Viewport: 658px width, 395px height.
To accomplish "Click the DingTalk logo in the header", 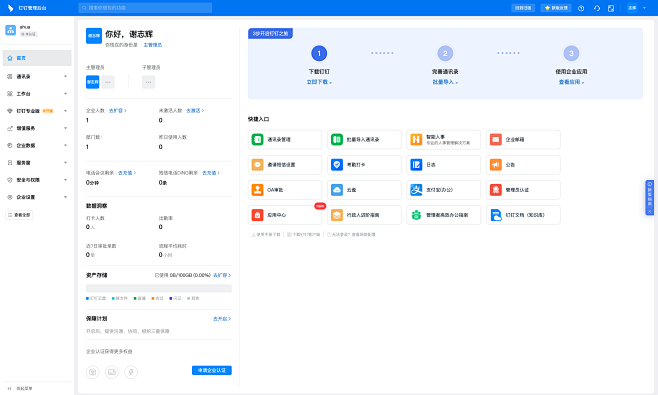I will click(10, 8).
